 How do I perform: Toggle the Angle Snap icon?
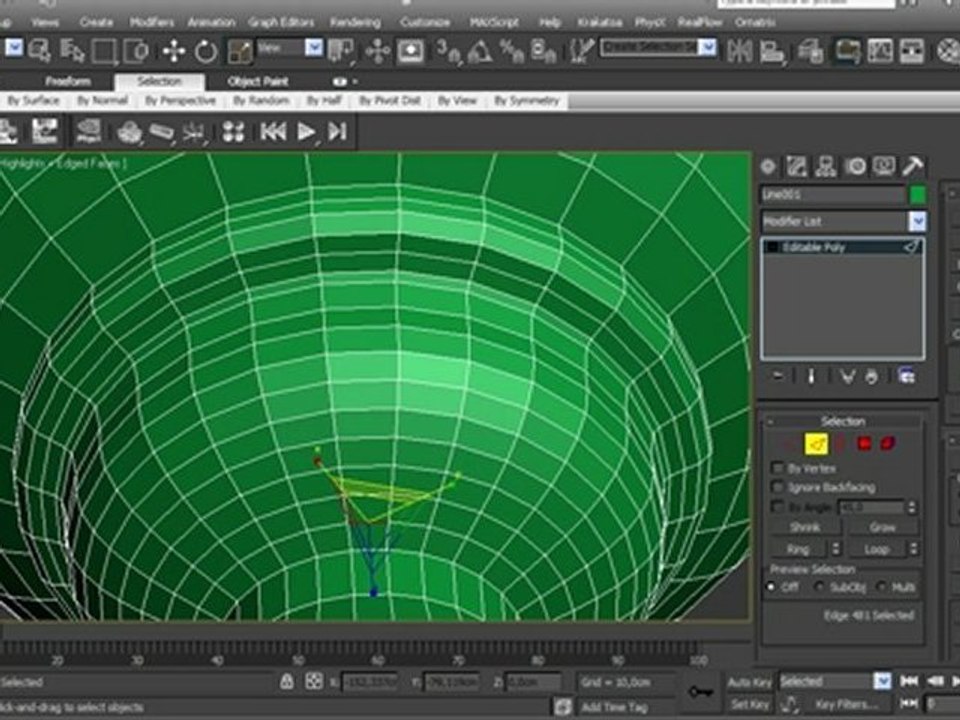[480, 51]
